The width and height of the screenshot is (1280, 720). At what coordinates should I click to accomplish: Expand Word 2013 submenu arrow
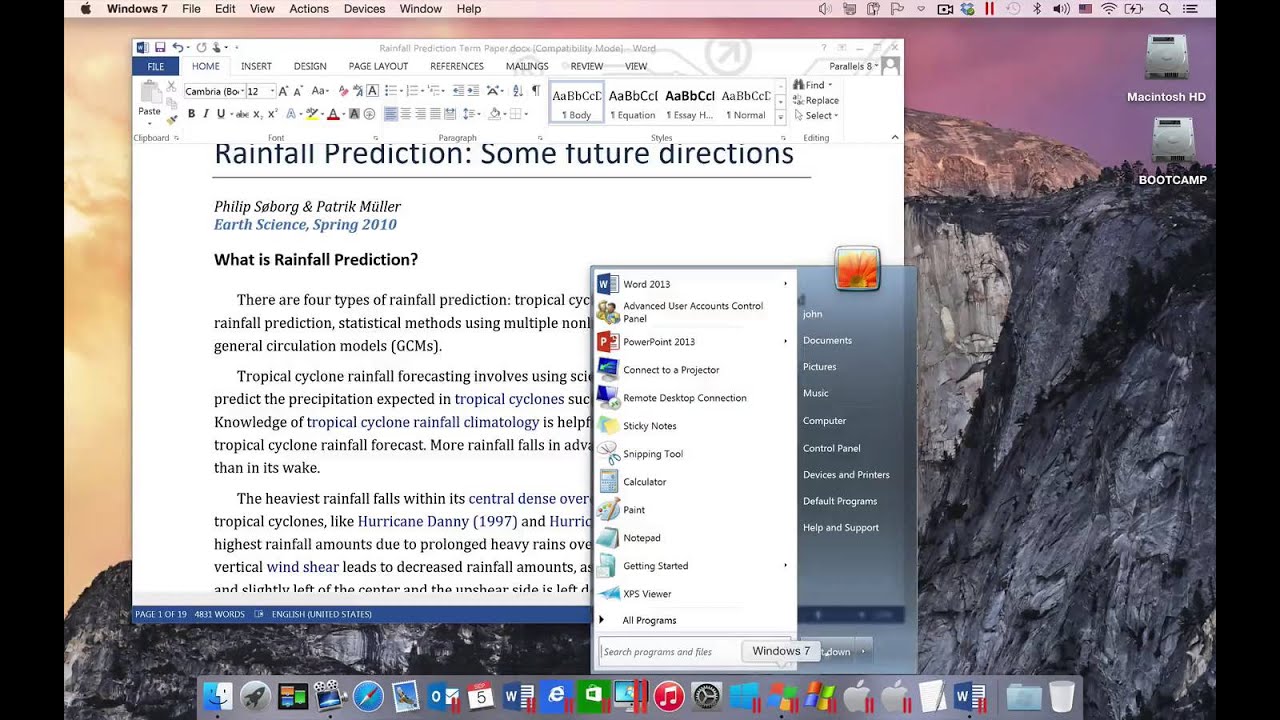point(785,284)
